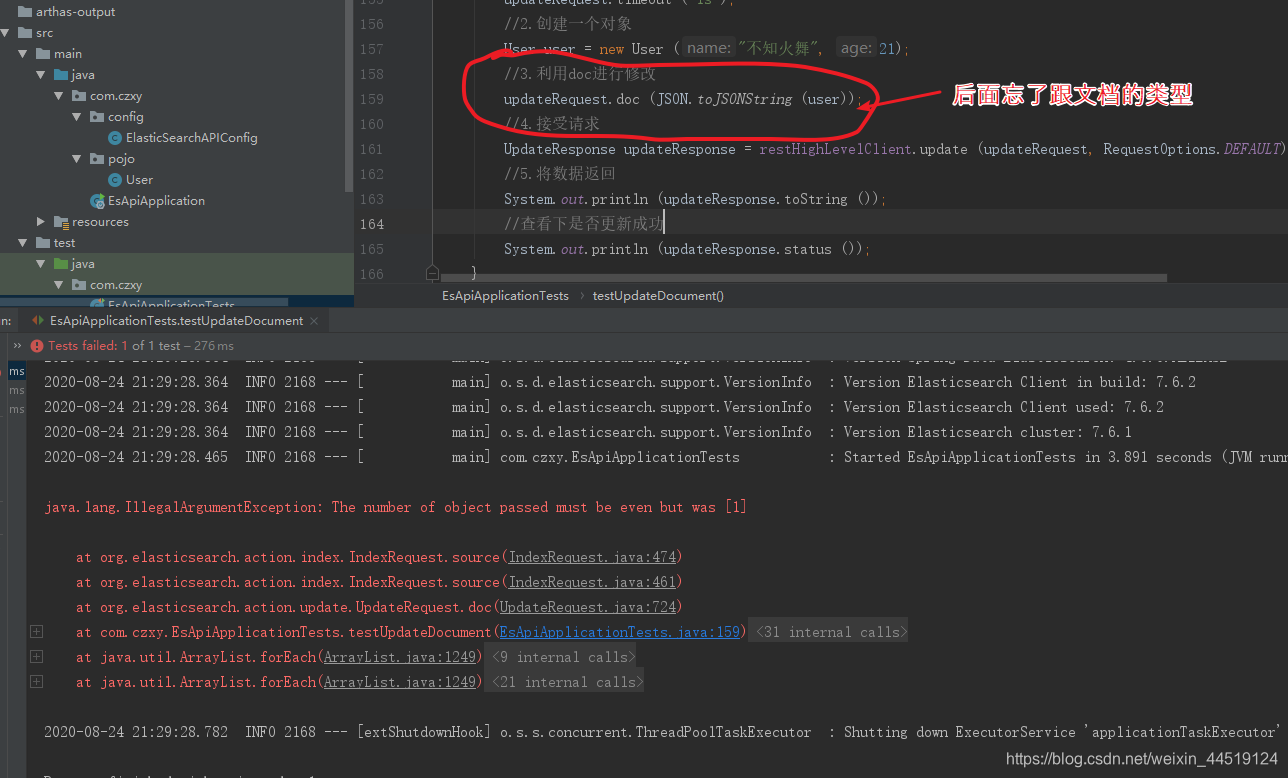This screenshot has height=778, width=1288.
Task: Click the arthas-output folder icon
Action: (x=25, y=12)
